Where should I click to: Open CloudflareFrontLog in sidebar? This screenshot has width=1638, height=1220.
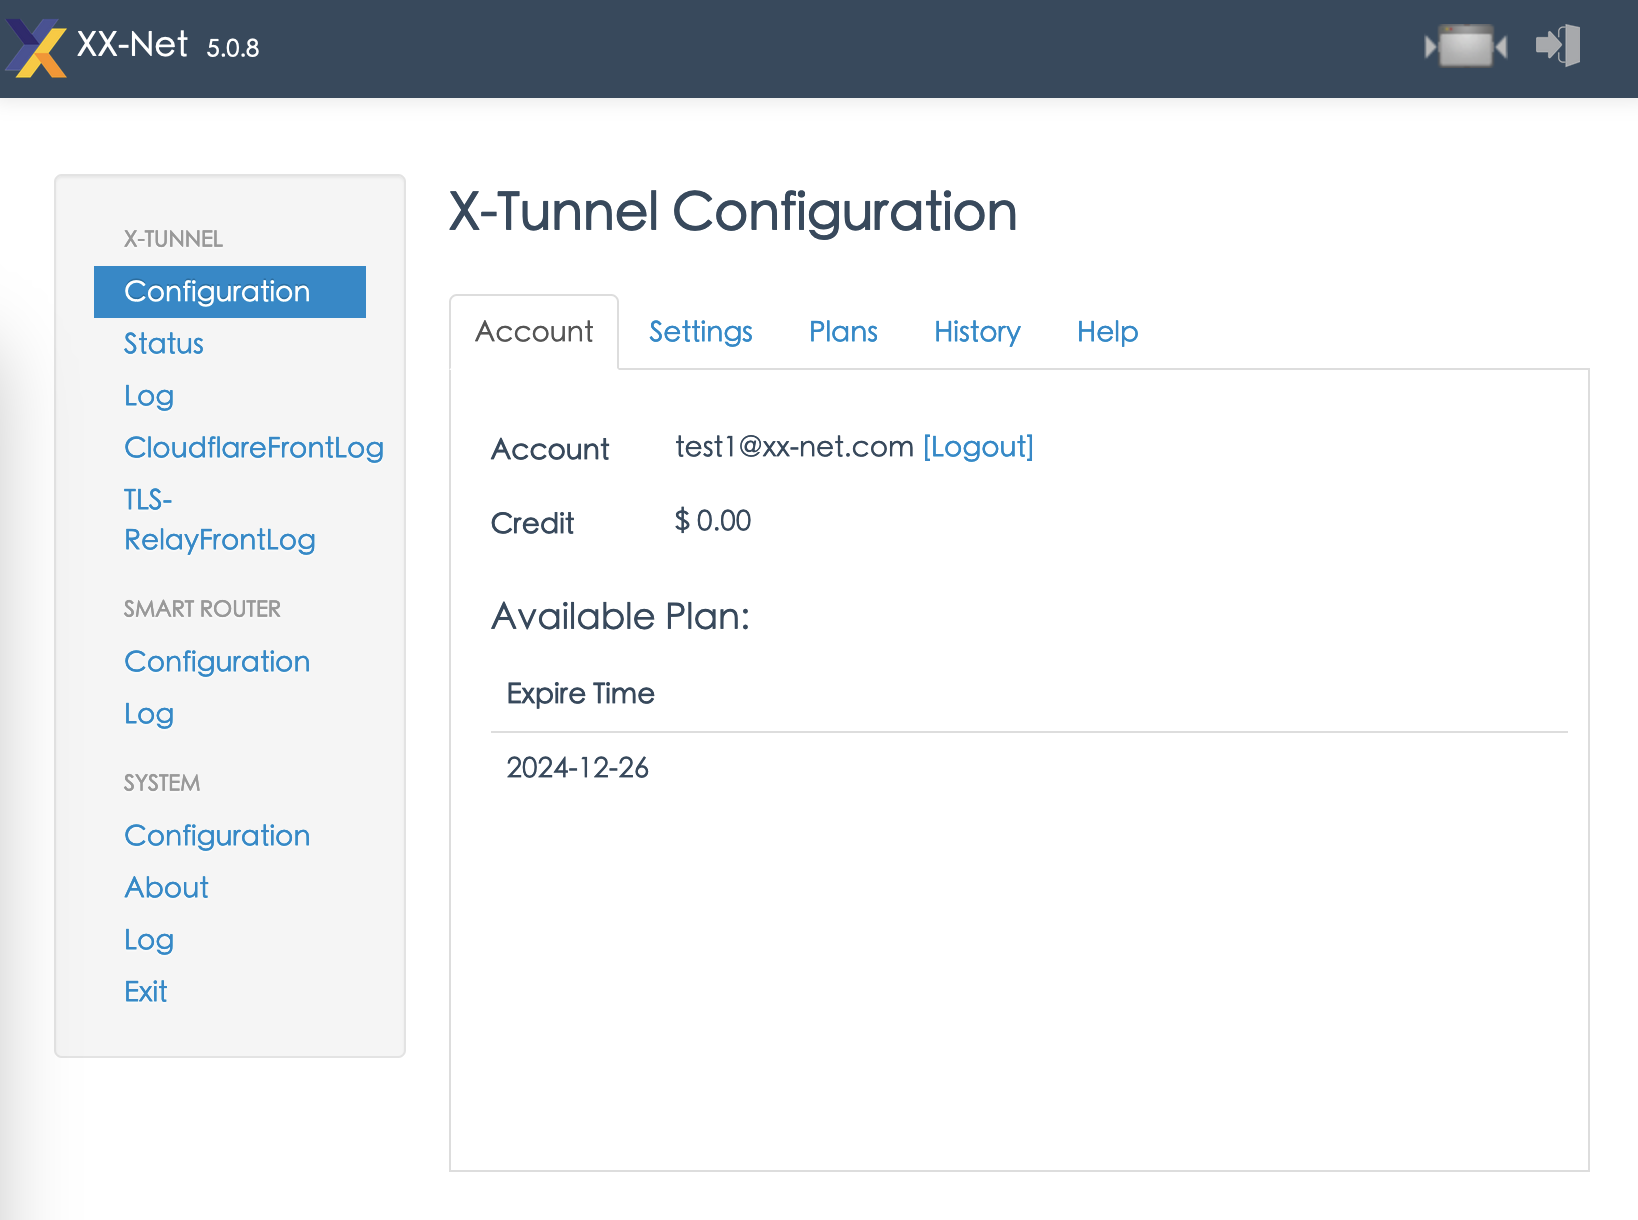(254, 448)
